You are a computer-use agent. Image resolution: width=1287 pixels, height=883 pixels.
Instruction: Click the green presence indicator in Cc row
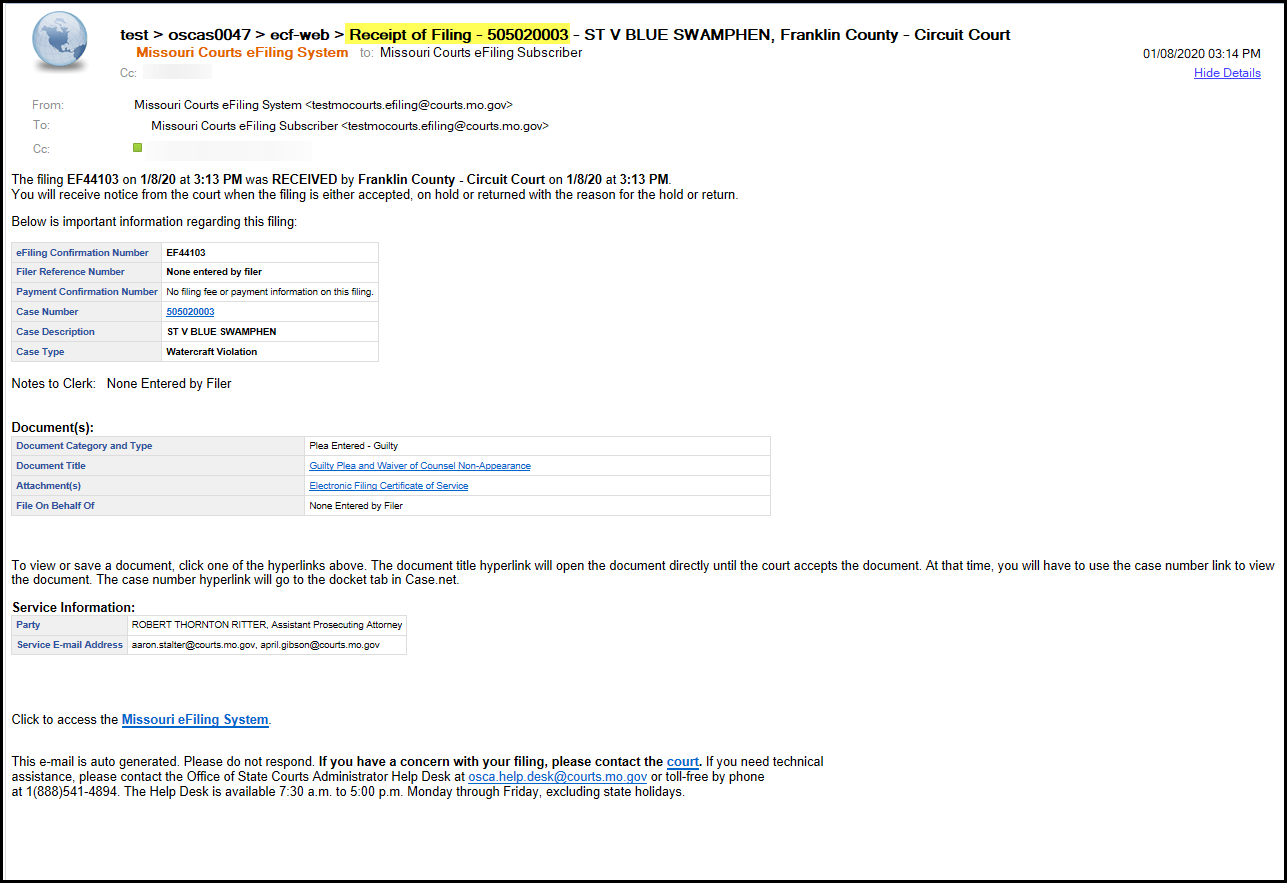[x=138, y=148]
